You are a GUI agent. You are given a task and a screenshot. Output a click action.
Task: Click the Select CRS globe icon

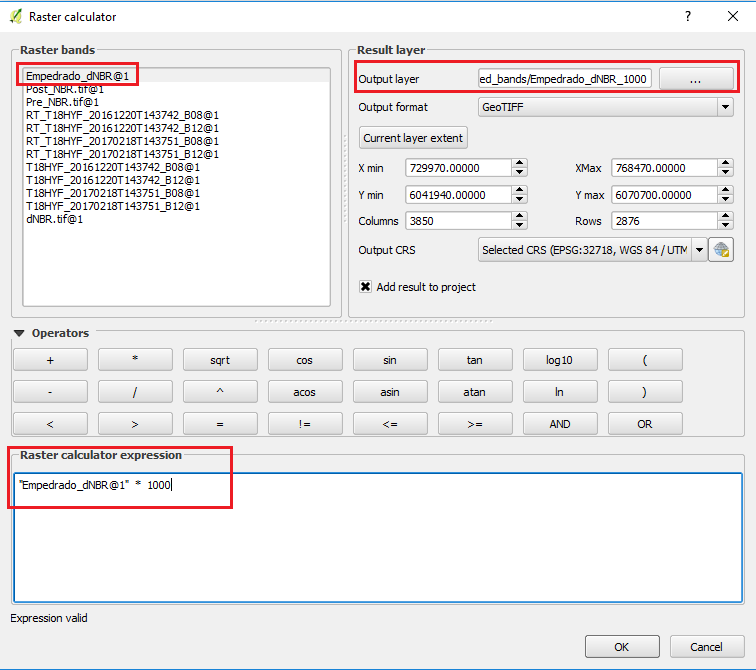[720, 250]
